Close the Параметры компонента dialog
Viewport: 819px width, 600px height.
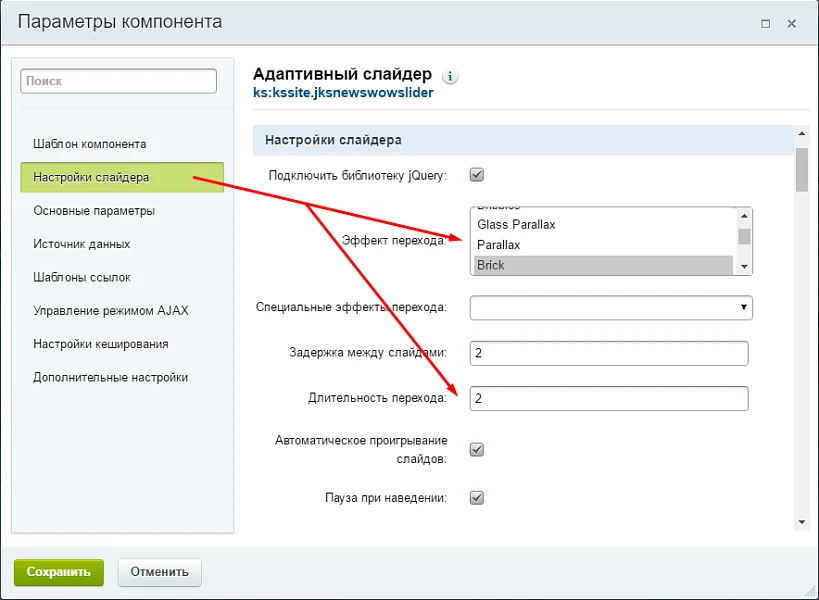pos(791,24)
